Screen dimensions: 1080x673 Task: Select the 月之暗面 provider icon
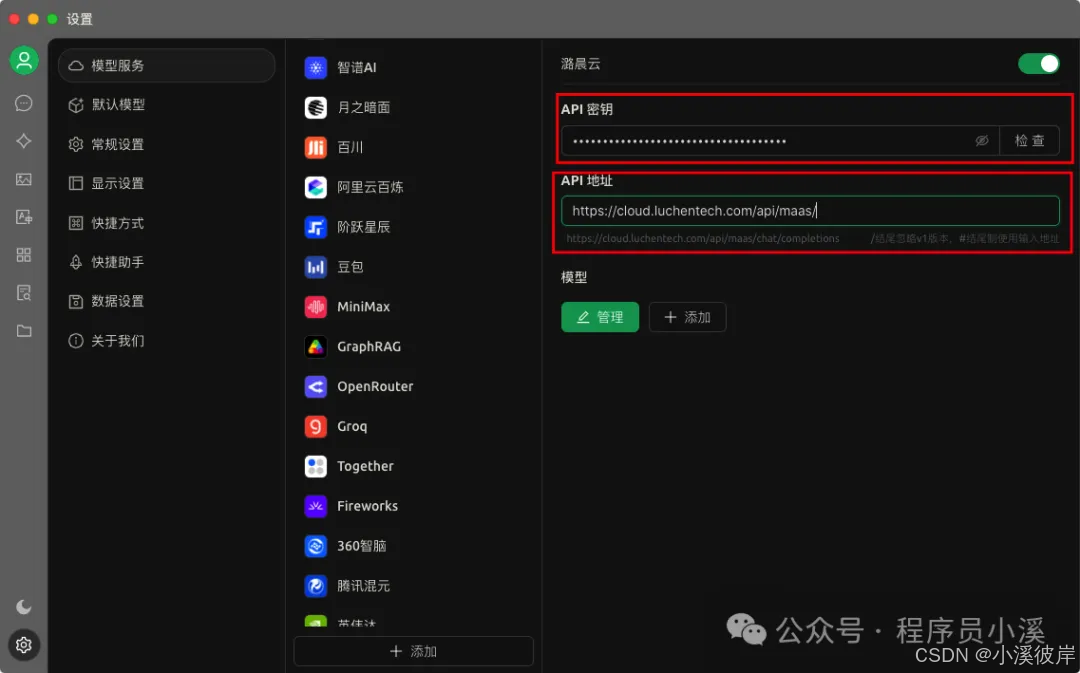tap(315, 107)
